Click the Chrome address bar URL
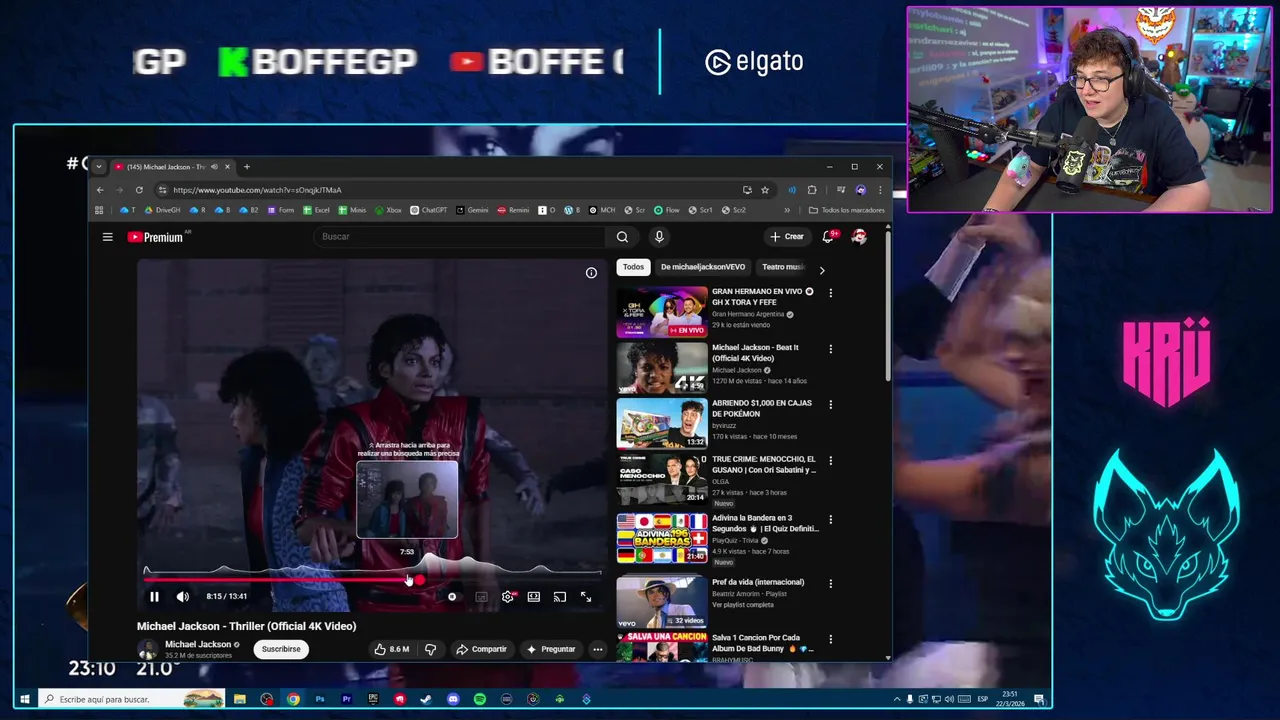The image size is (1280, 720). [257, 190]
